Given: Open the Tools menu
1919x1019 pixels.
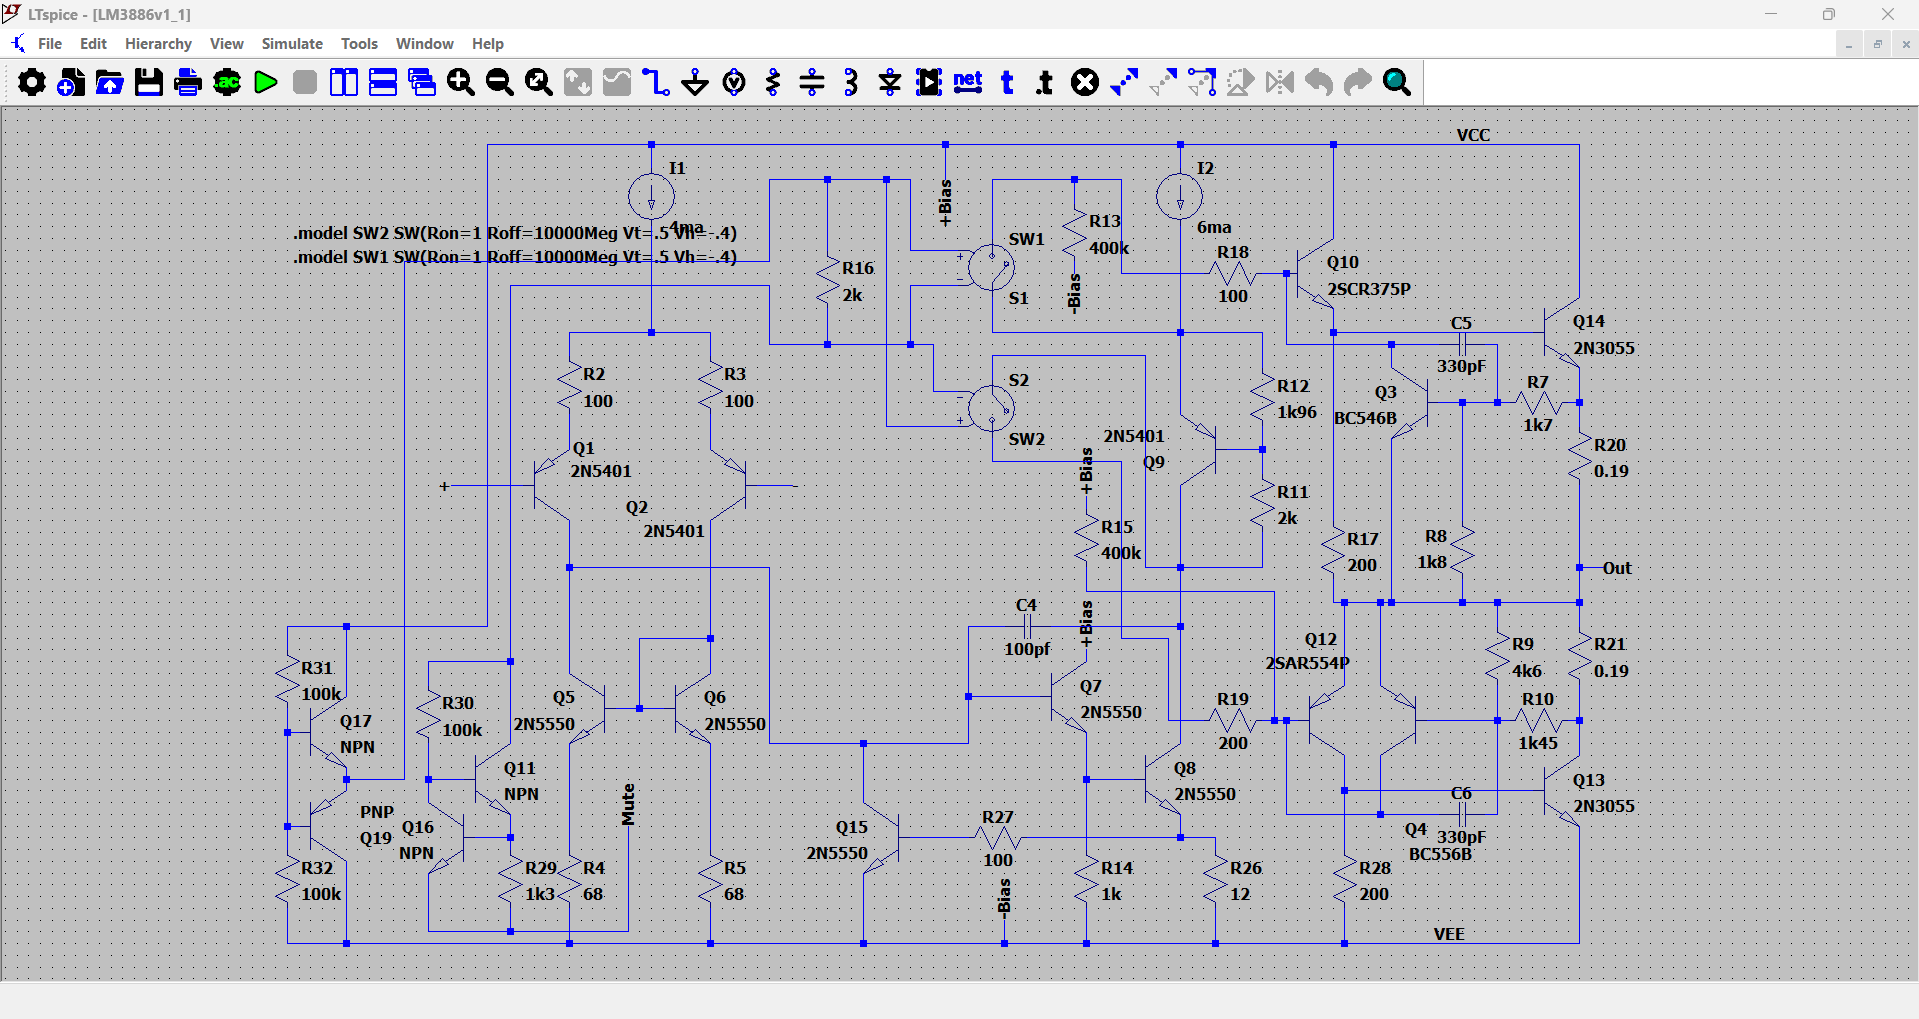Looking at the screenshot, I should coord(359,44).
